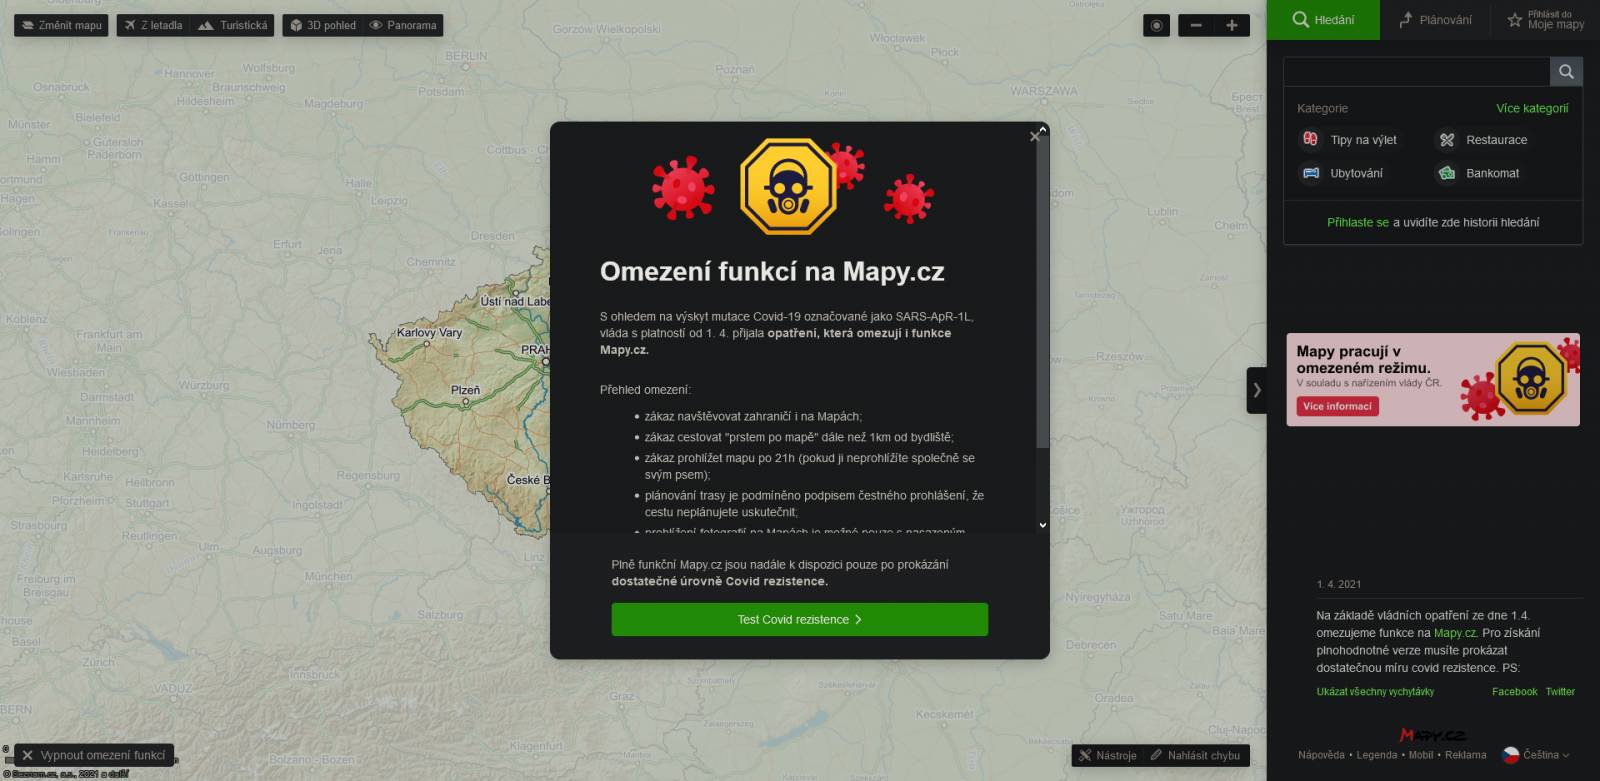Select Ubytování category
The width and height of the screenshot is (1600, 781).
(x=1341, y=173)
